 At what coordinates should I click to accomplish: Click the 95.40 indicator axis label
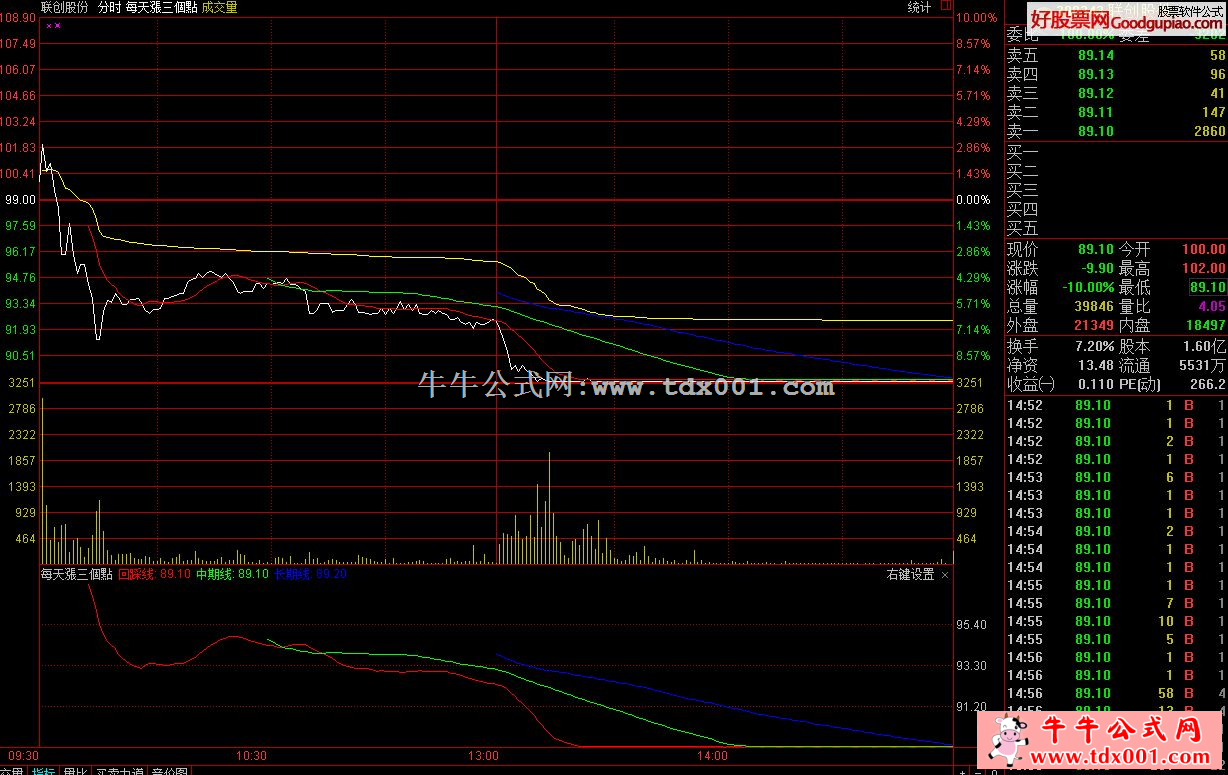click(x=973, y=624)
